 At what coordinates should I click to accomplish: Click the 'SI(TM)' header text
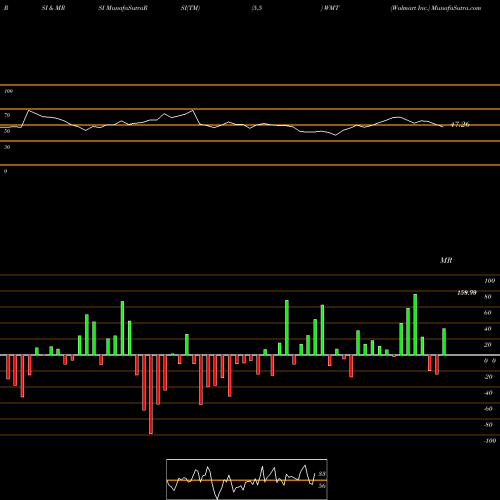190,8
